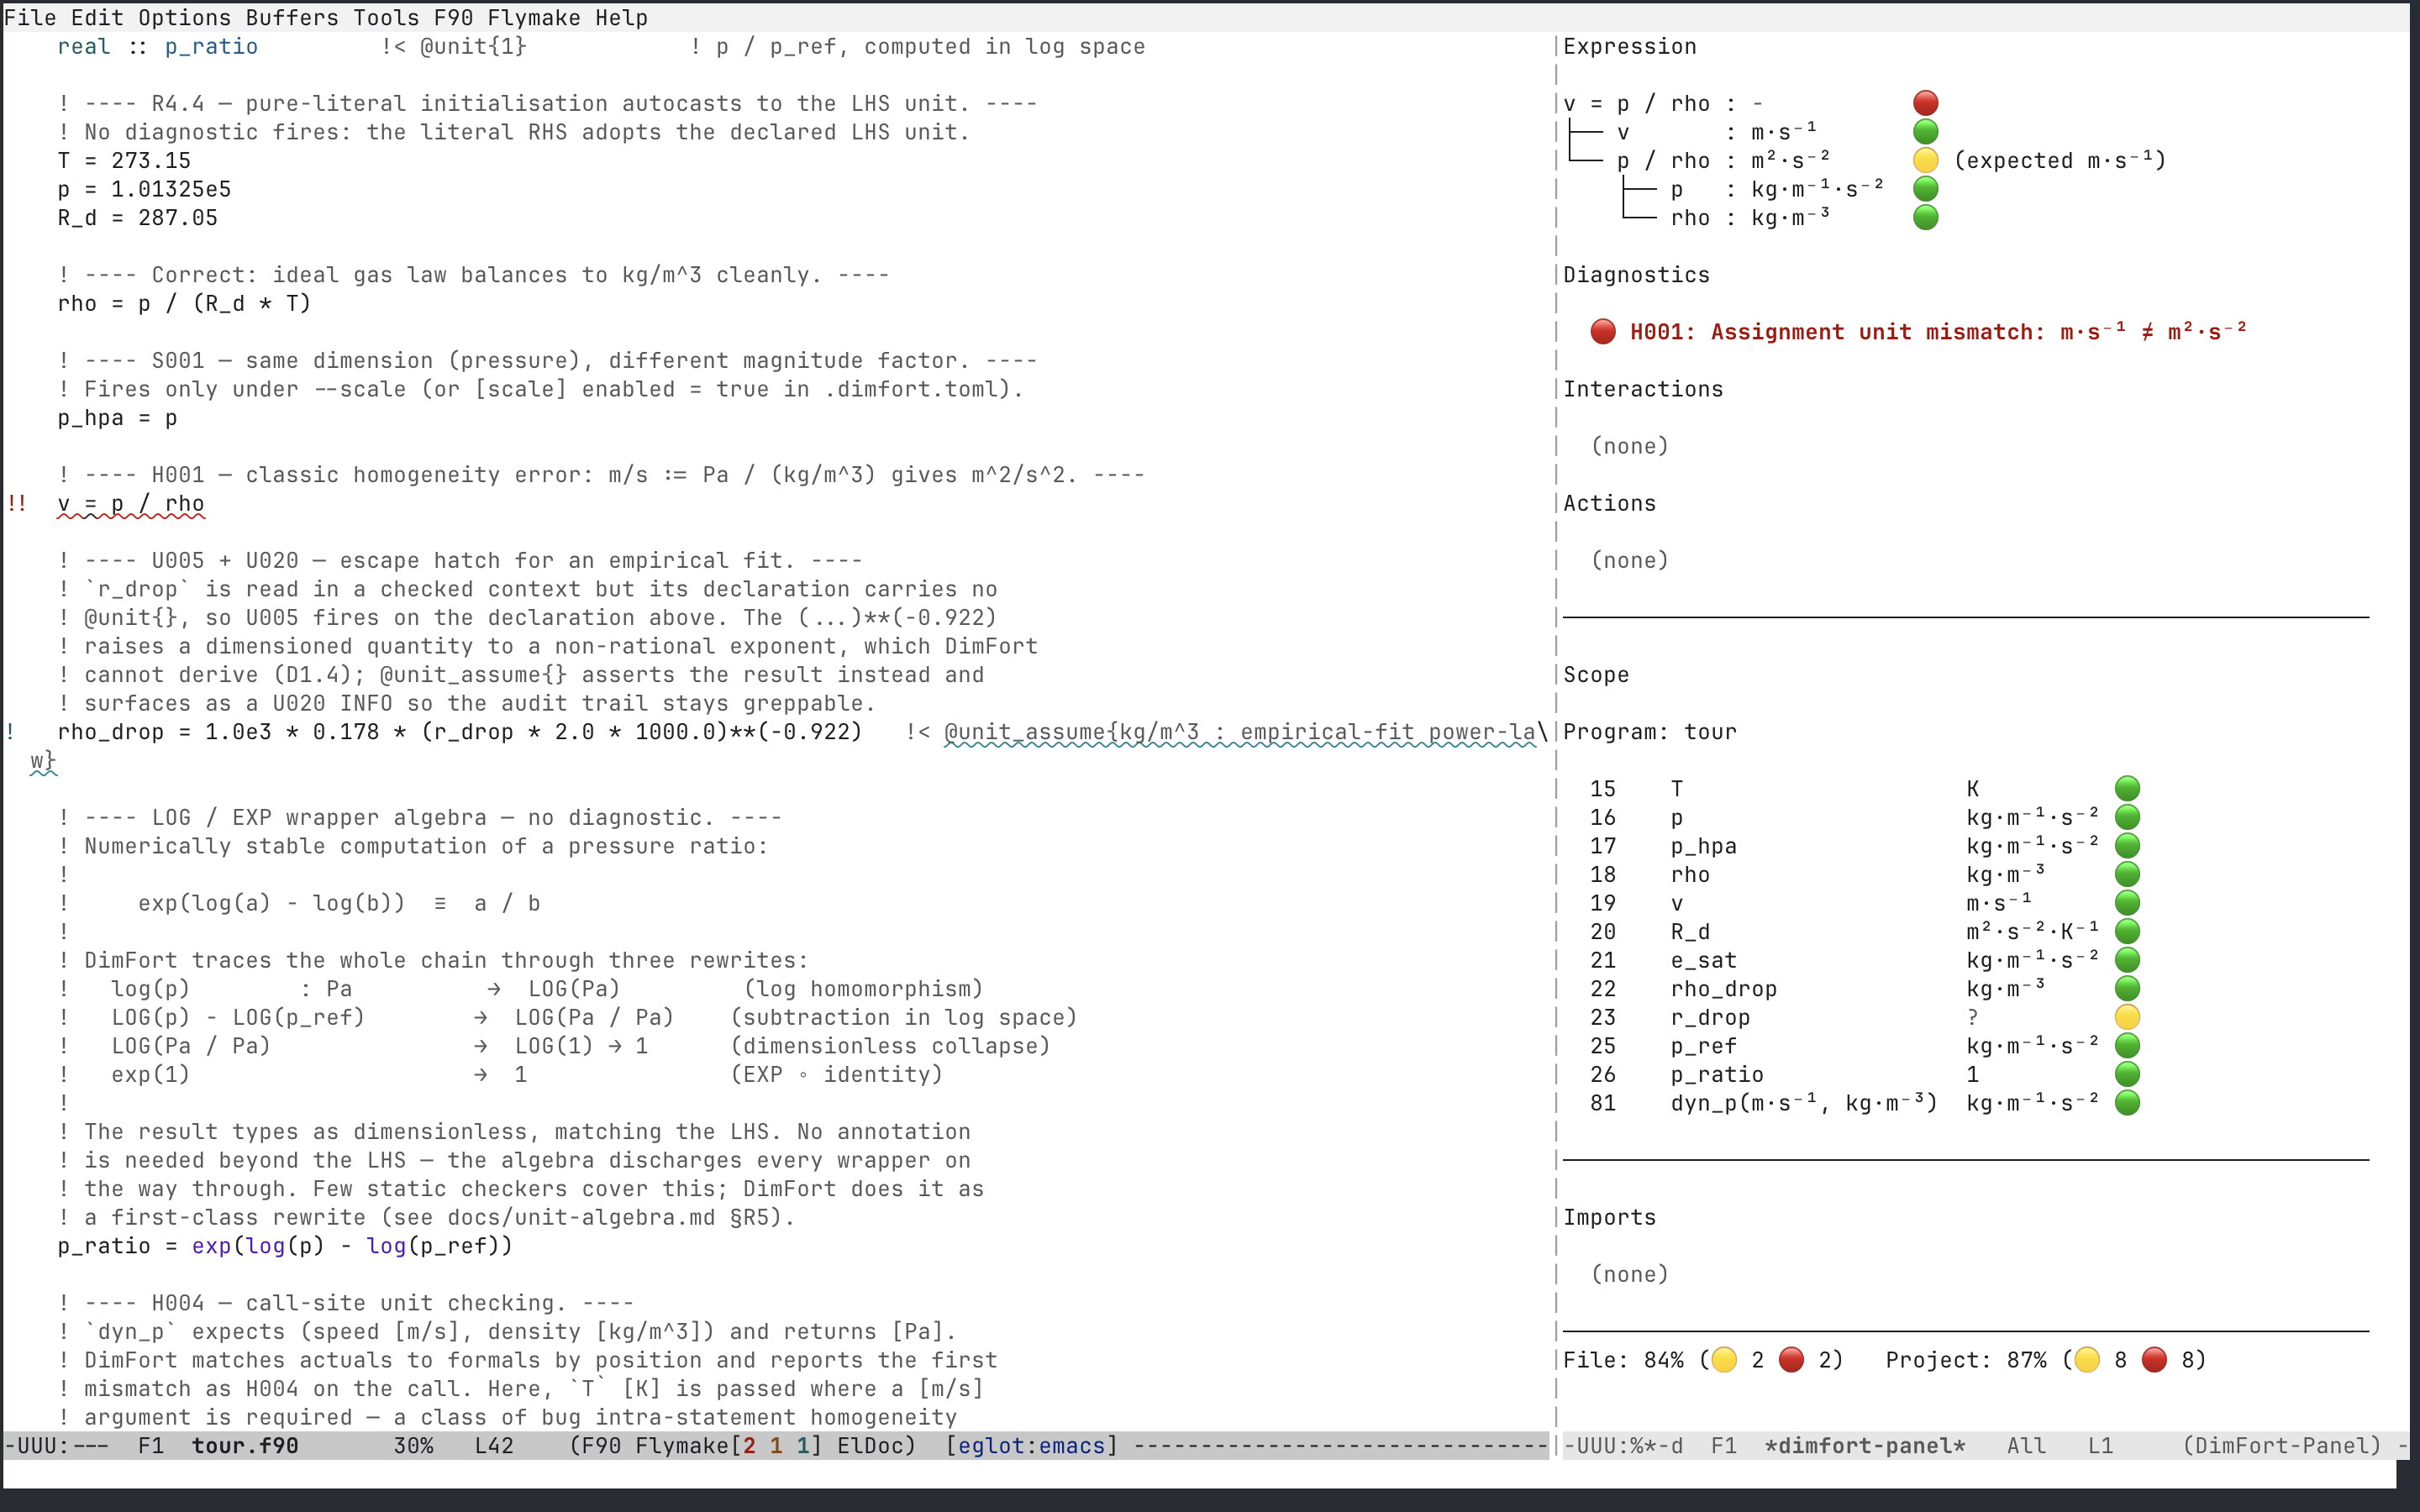Open the Tools menu
The image size is (2420, 1512).
(x=386, y=17)
